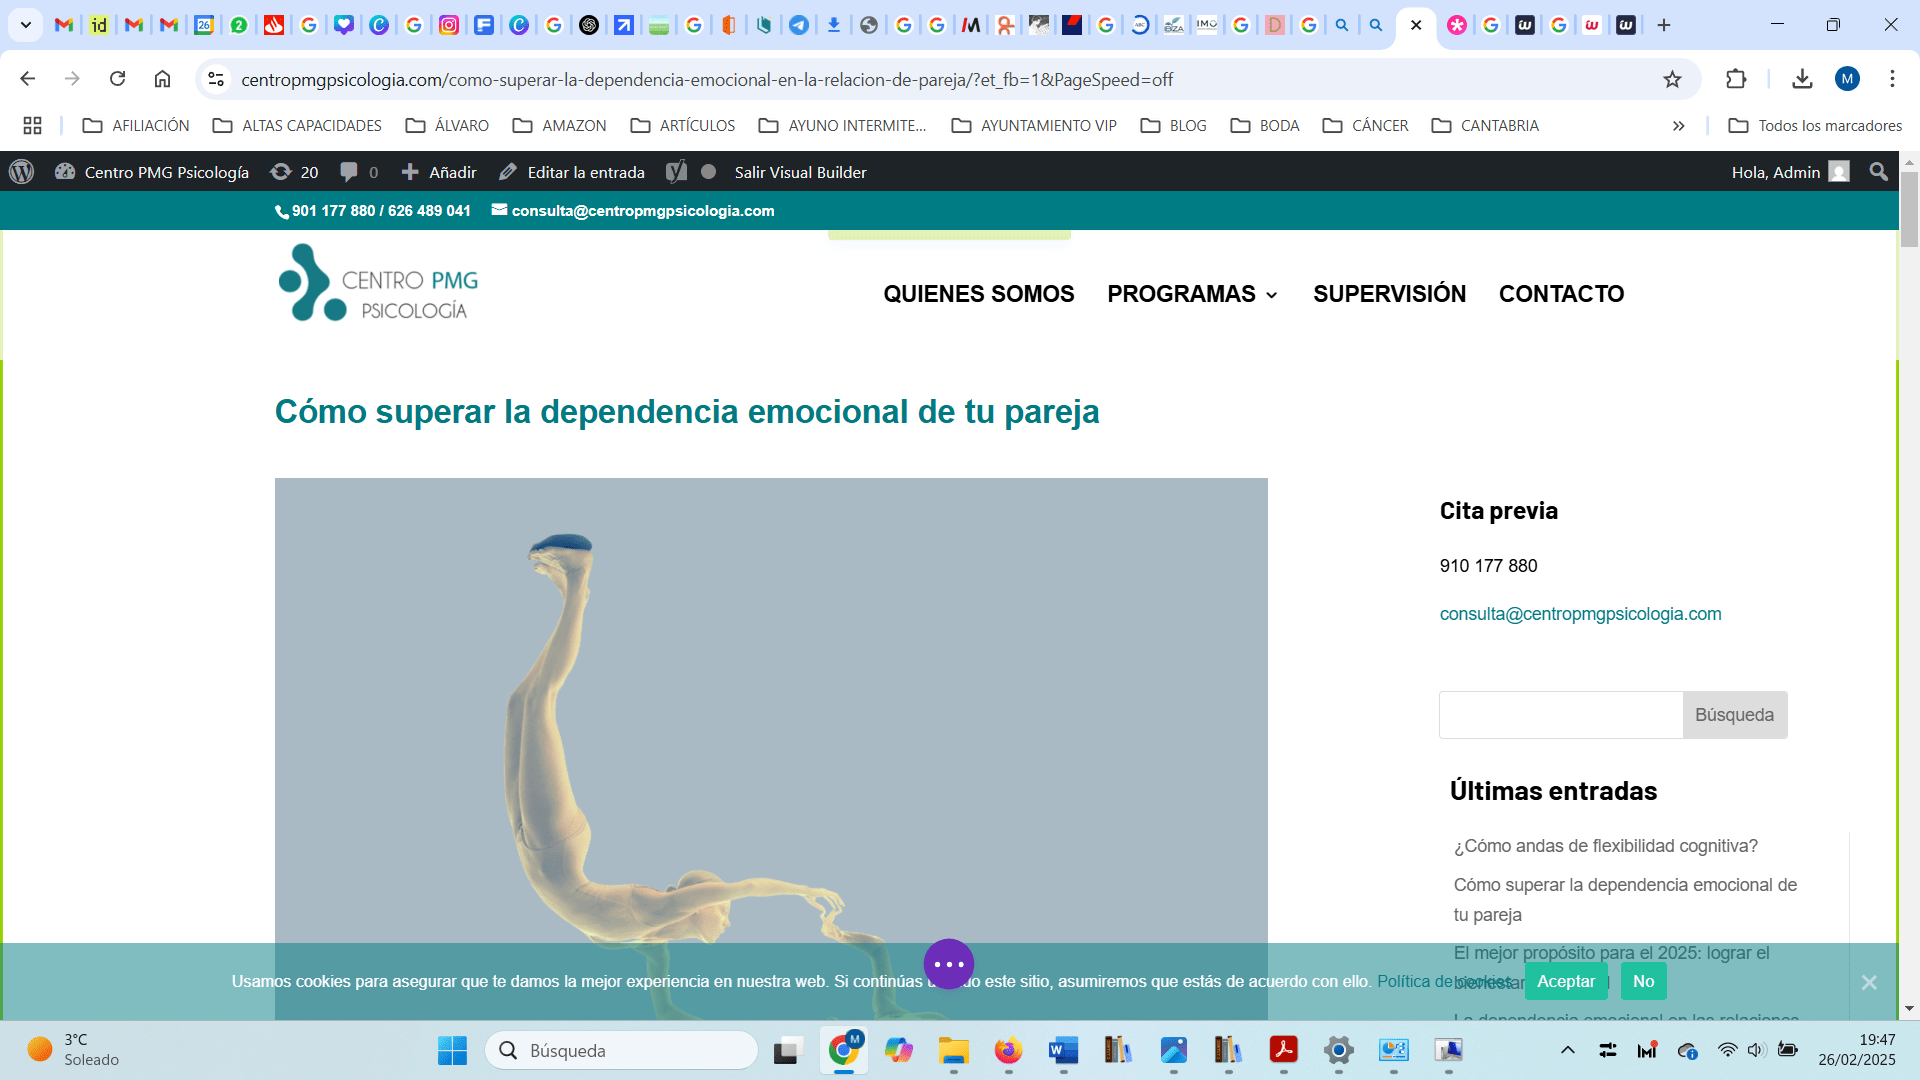
Task: Open File Explorer from the taskbar
Action: [x=953, y=1050]
